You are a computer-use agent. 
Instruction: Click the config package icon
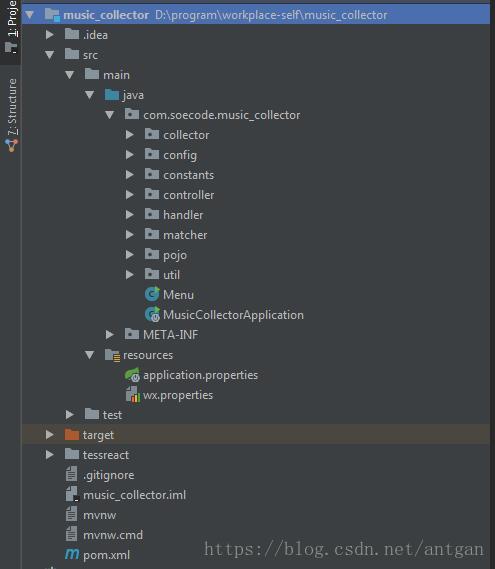[152, 154]
